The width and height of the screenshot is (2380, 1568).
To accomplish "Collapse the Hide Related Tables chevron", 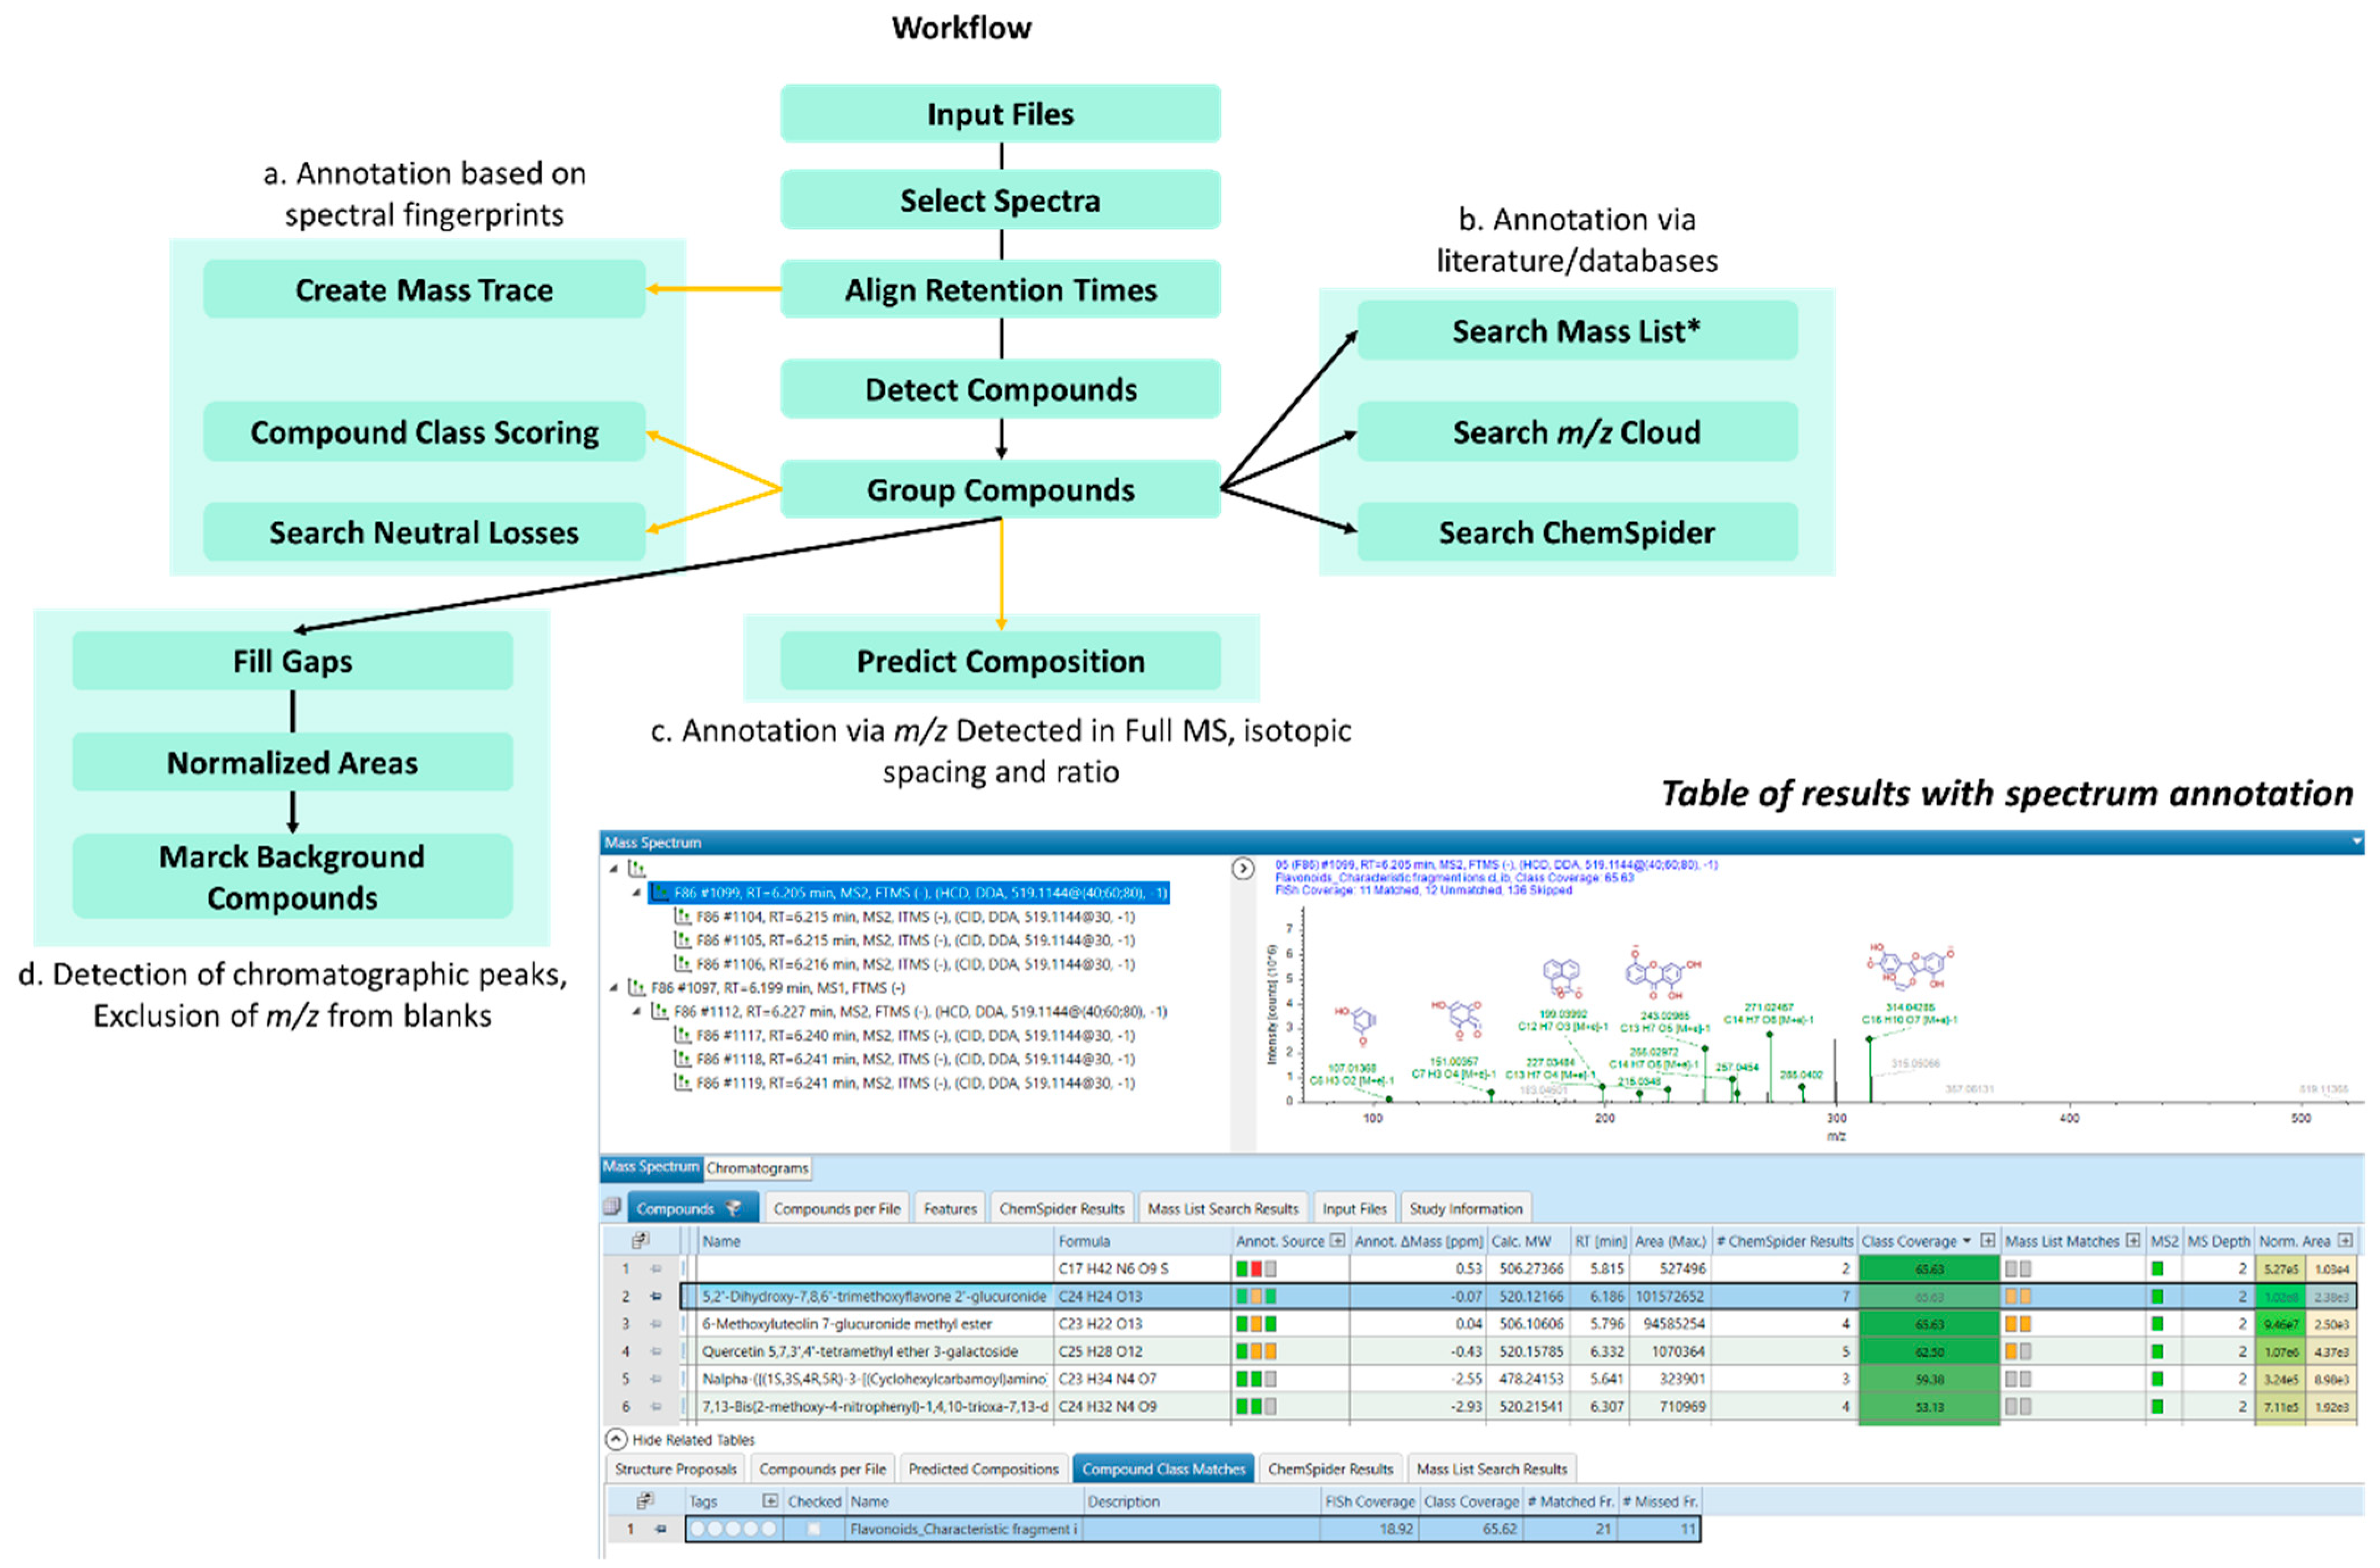I will point(616,1440).
